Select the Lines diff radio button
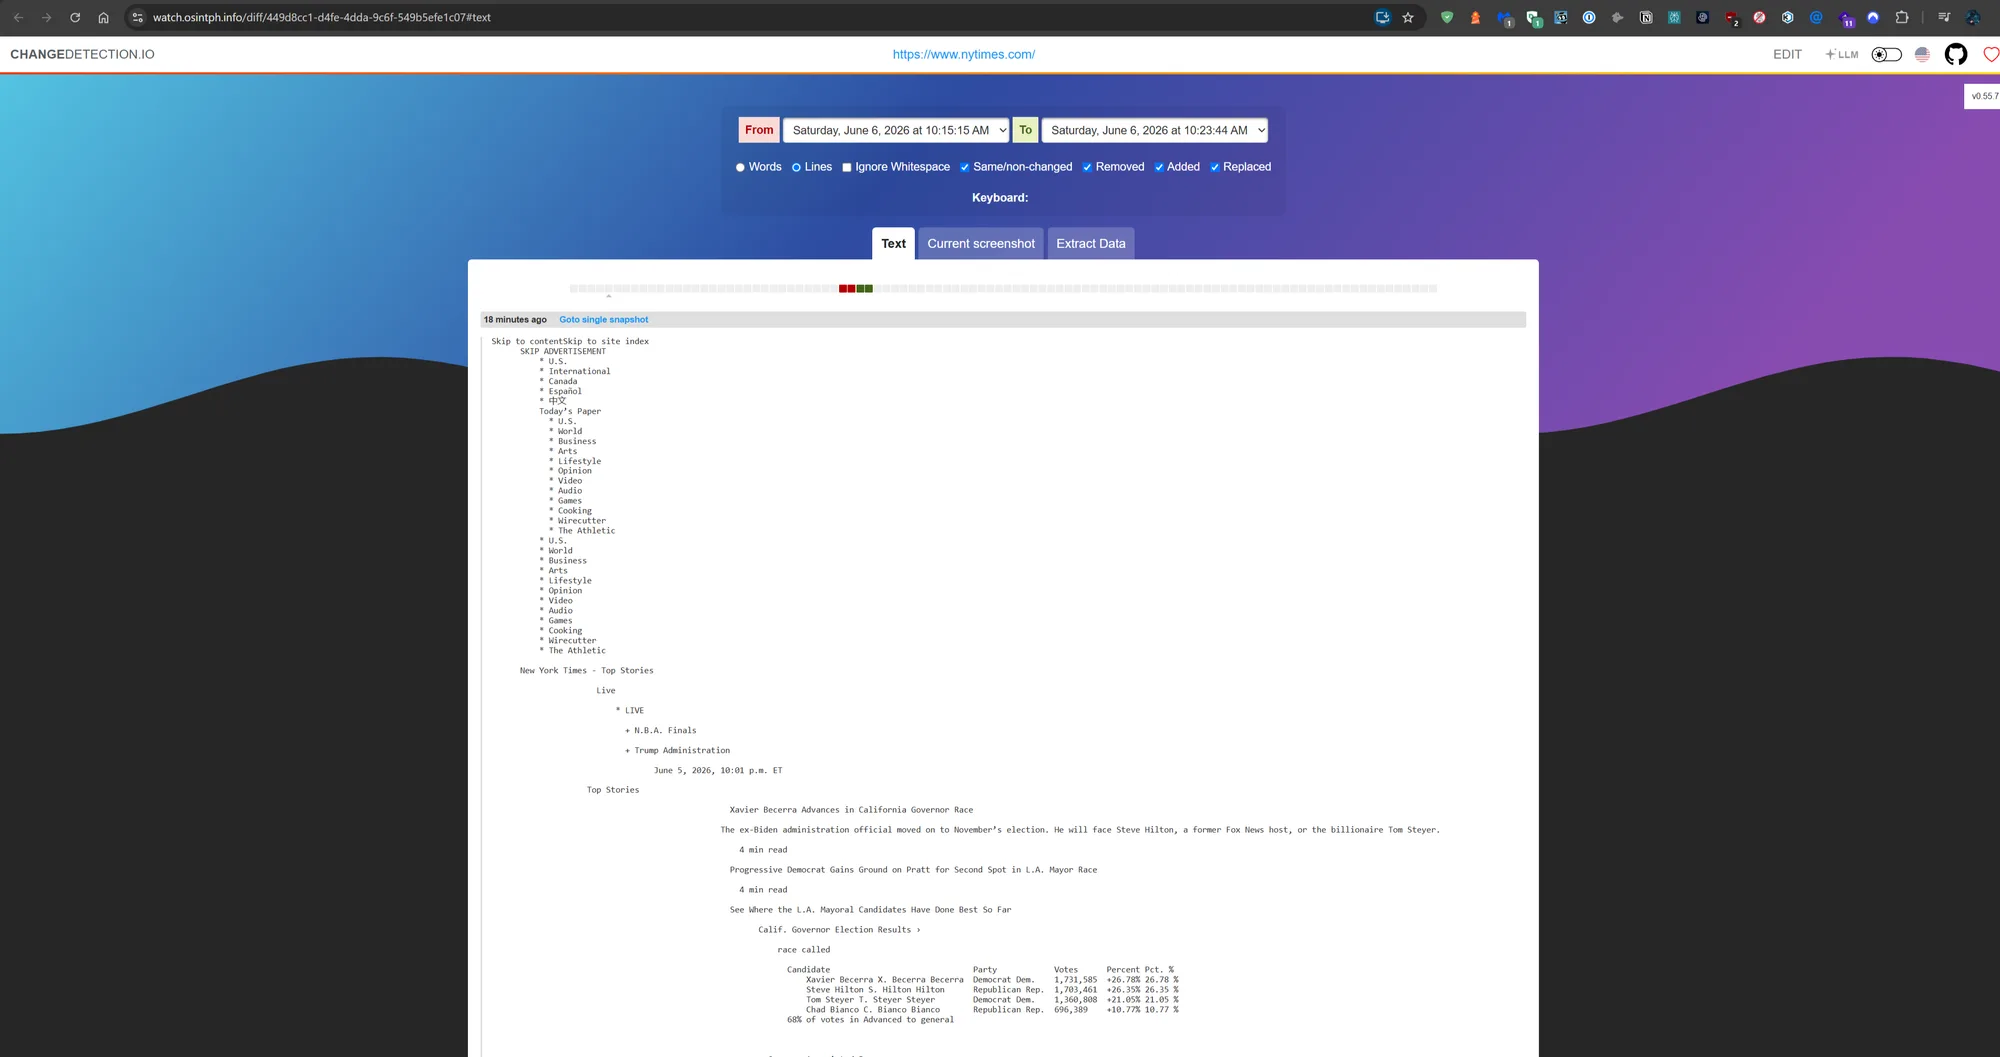2000x1057 pixels. [796, 167]
